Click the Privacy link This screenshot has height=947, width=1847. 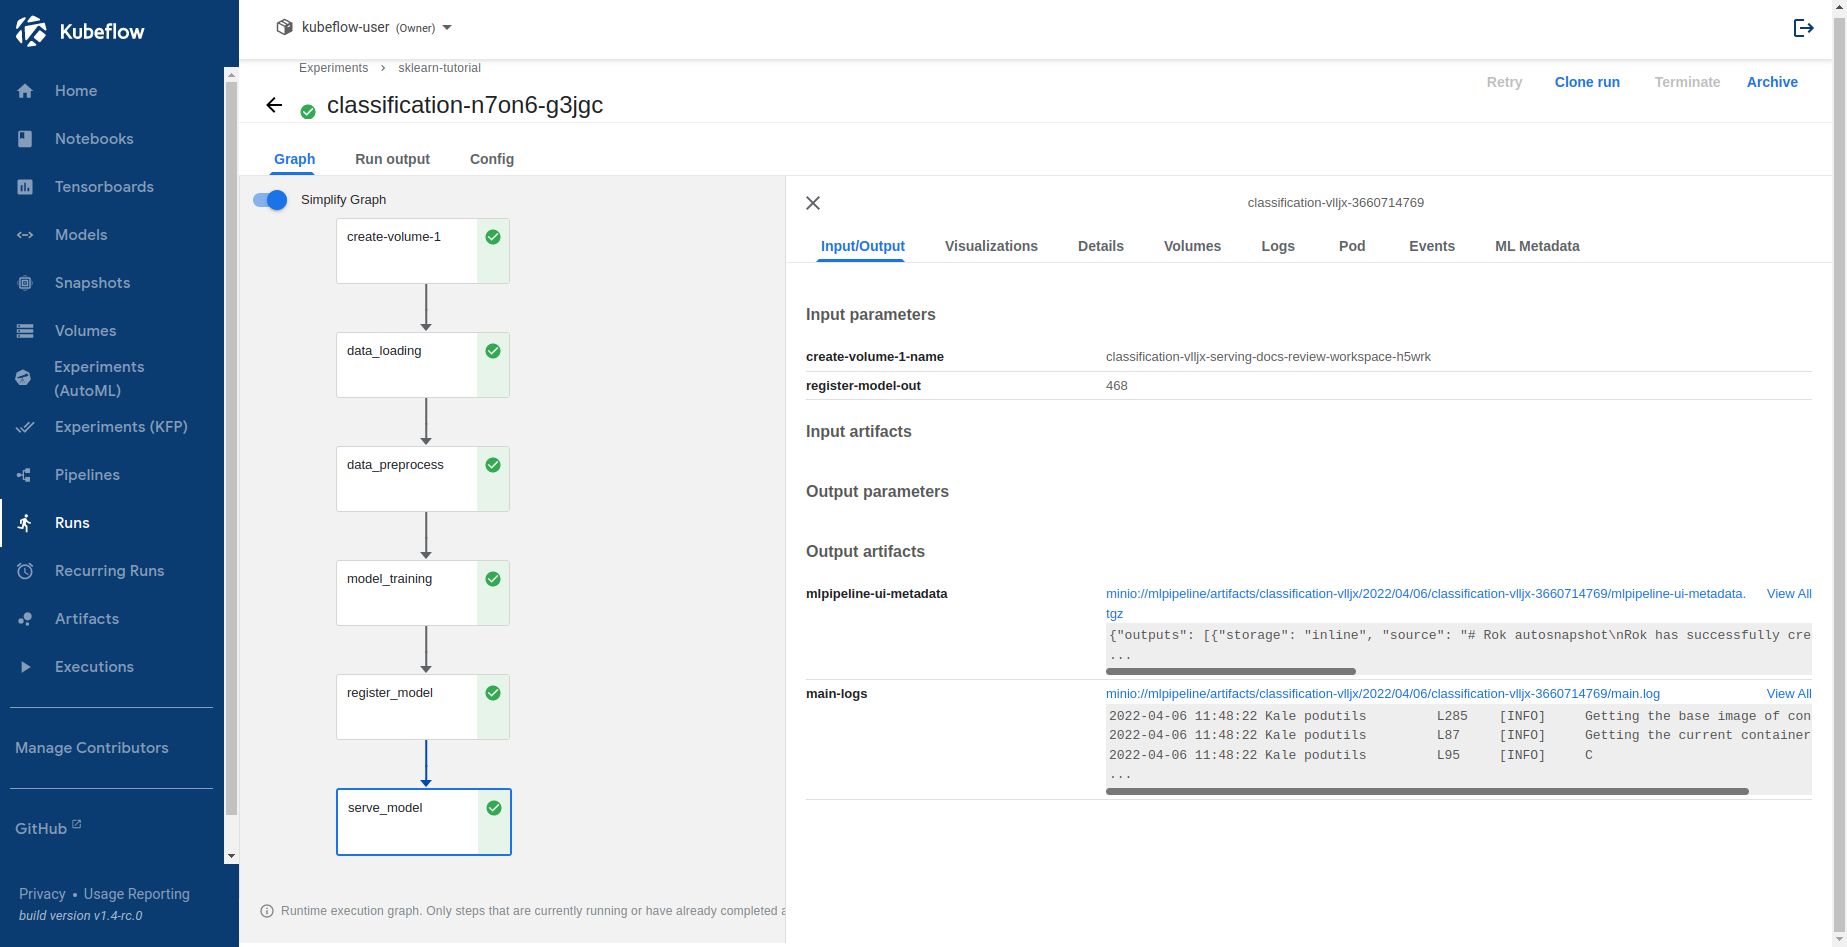[42, 894]
